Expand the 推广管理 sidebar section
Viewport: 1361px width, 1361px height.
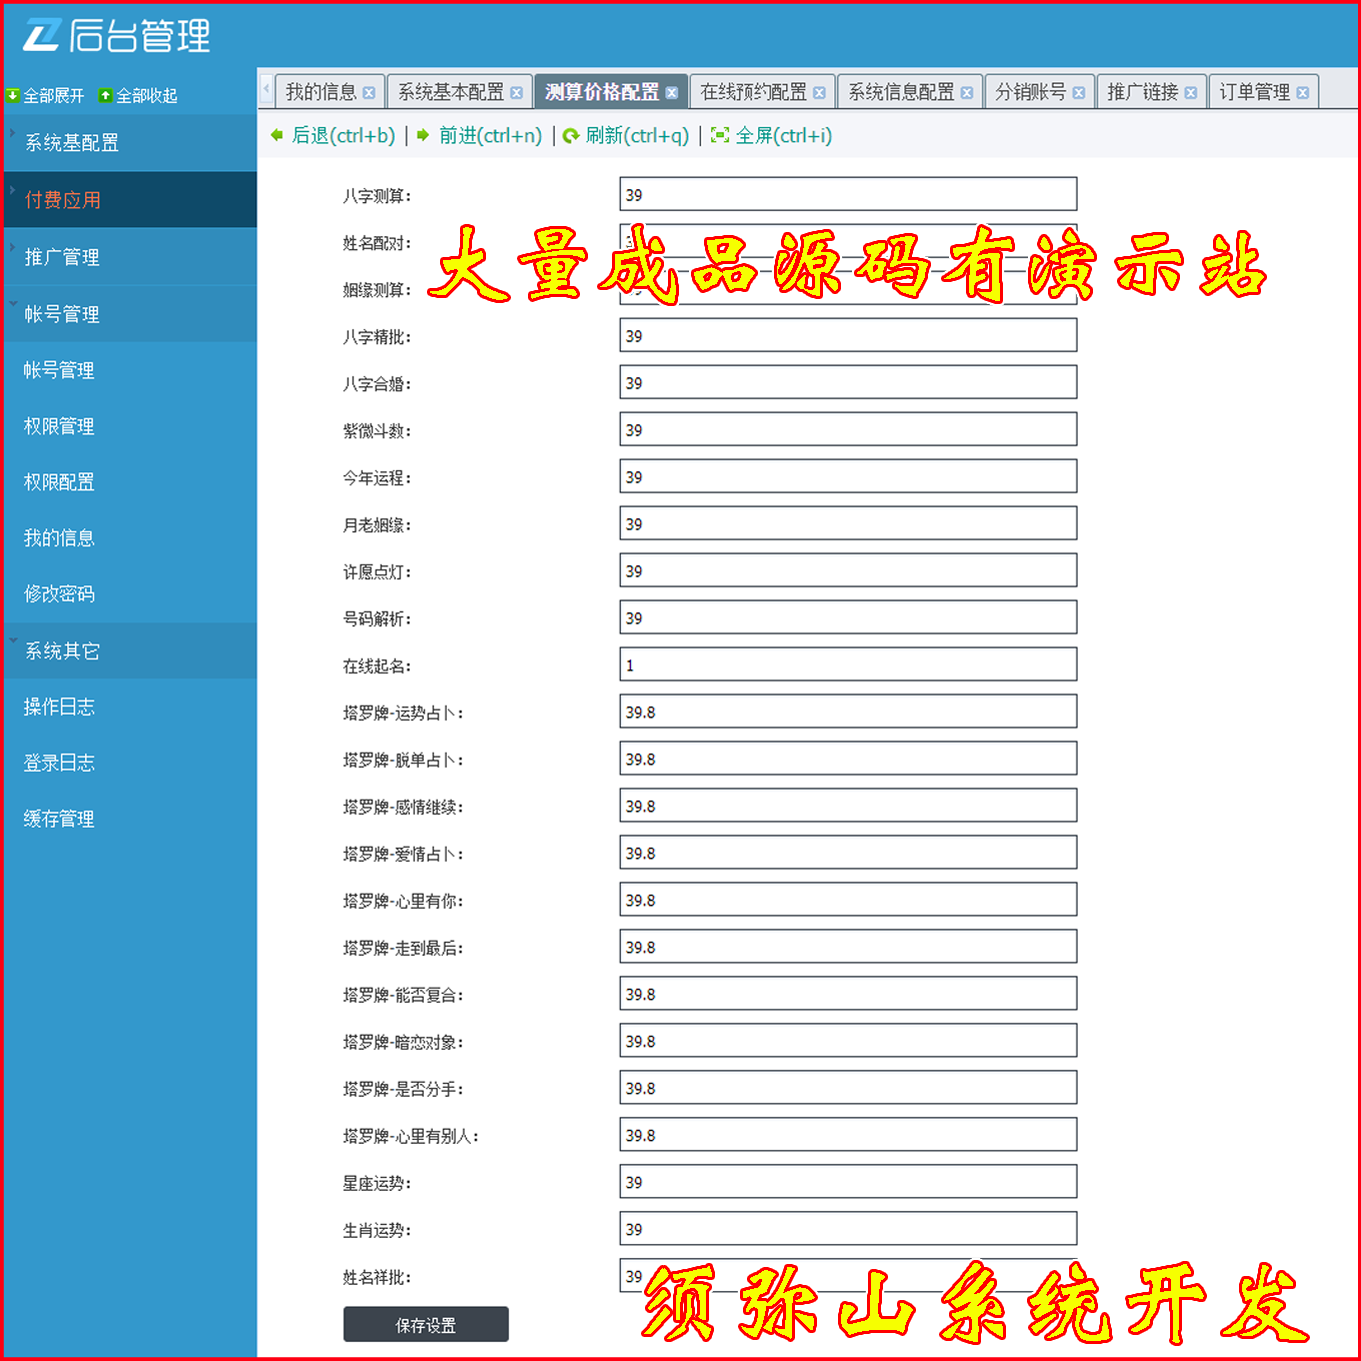click(x=10, y=247)
